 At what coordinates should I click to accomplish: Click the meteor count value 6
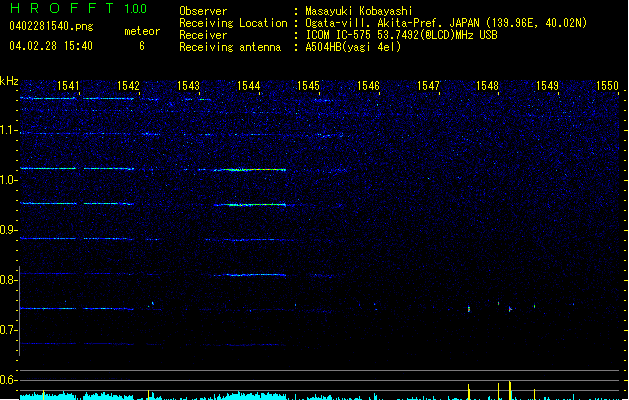(x=142, y=46)
